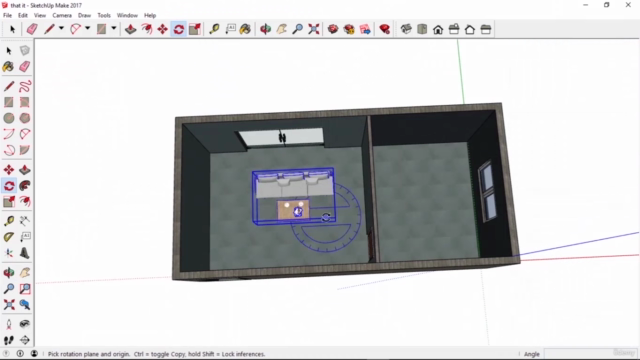This screenshot has width=640, height=360.
Task: Open the Extension Warehouse ruby icon
Action: tap(384, 29)
